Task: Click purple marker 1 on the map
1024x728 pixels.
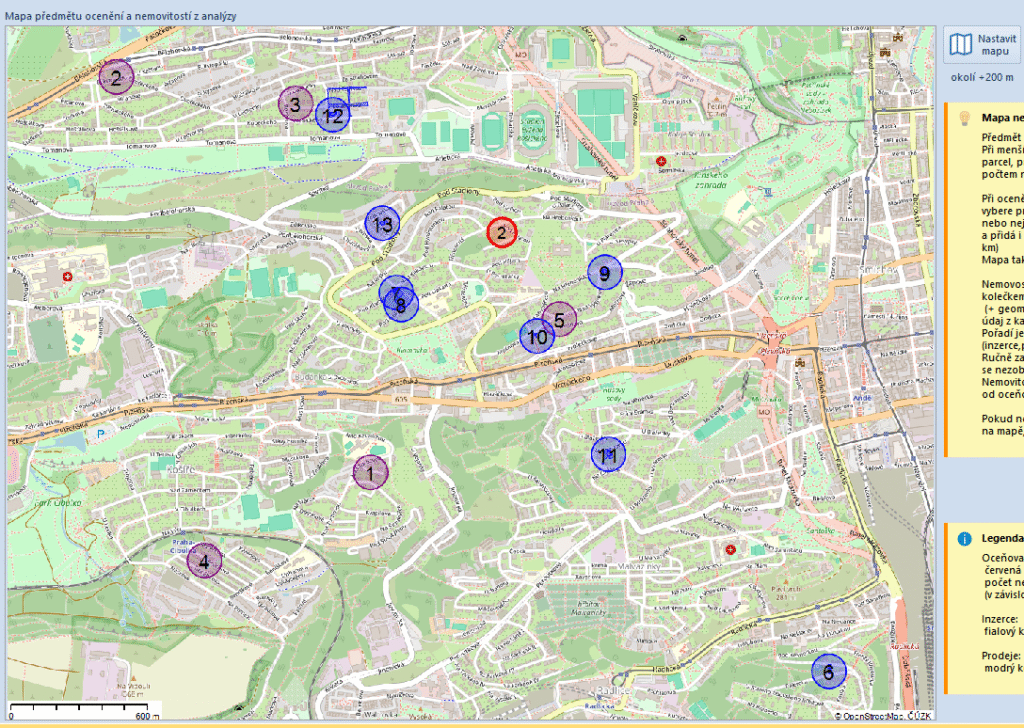Action: pyautogui.click(x=370, y=473)
